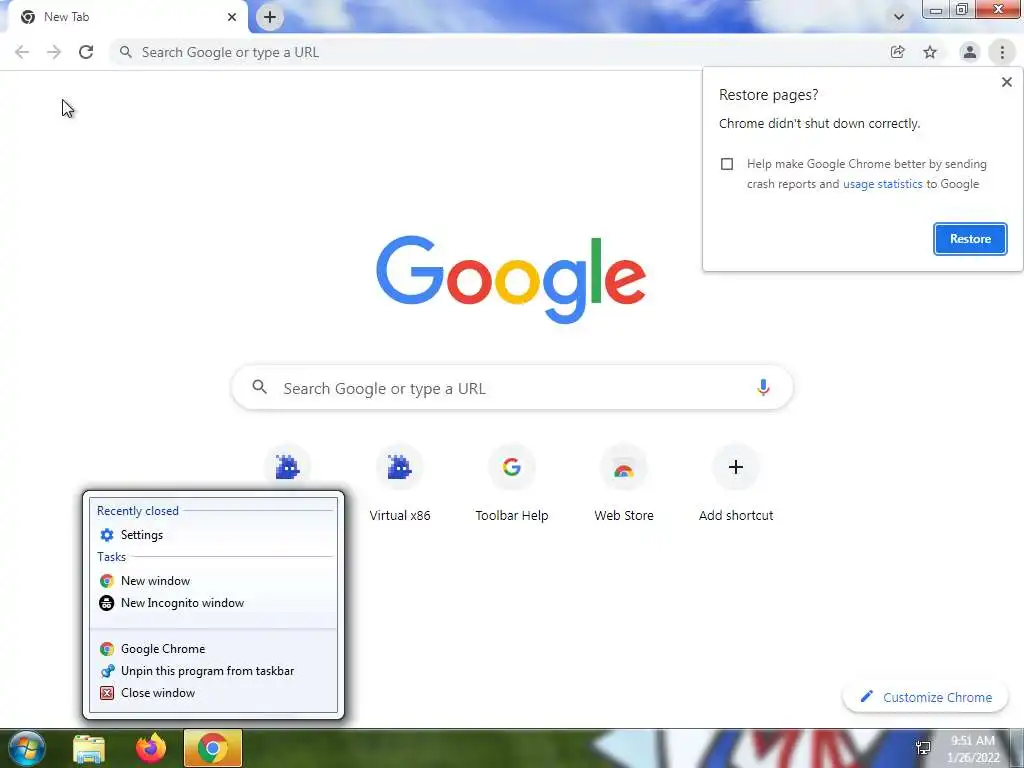The height and width of the screenshot is (768, 1024).
Task: Close the New Tab tab
Action: pyautogui.click(x=232, y=17)
